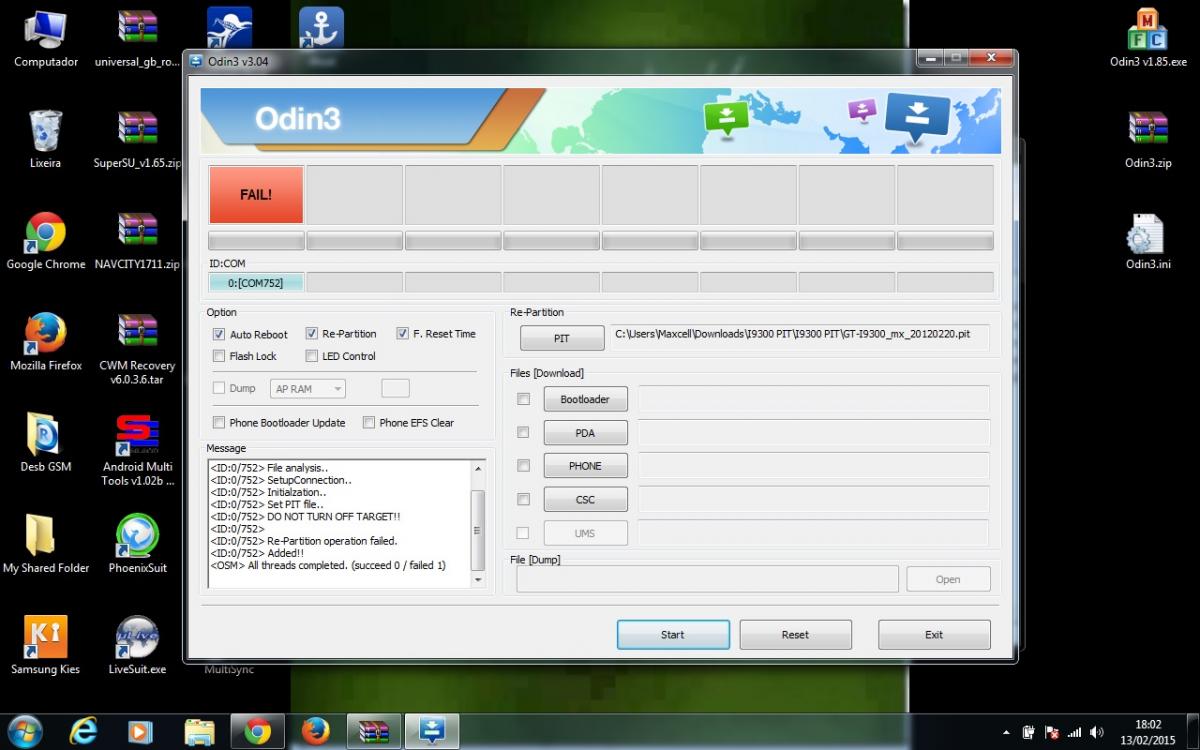Click the Exit button in Odin3
This screenshot has height=750, width=1200.
[x=934, y=634]
